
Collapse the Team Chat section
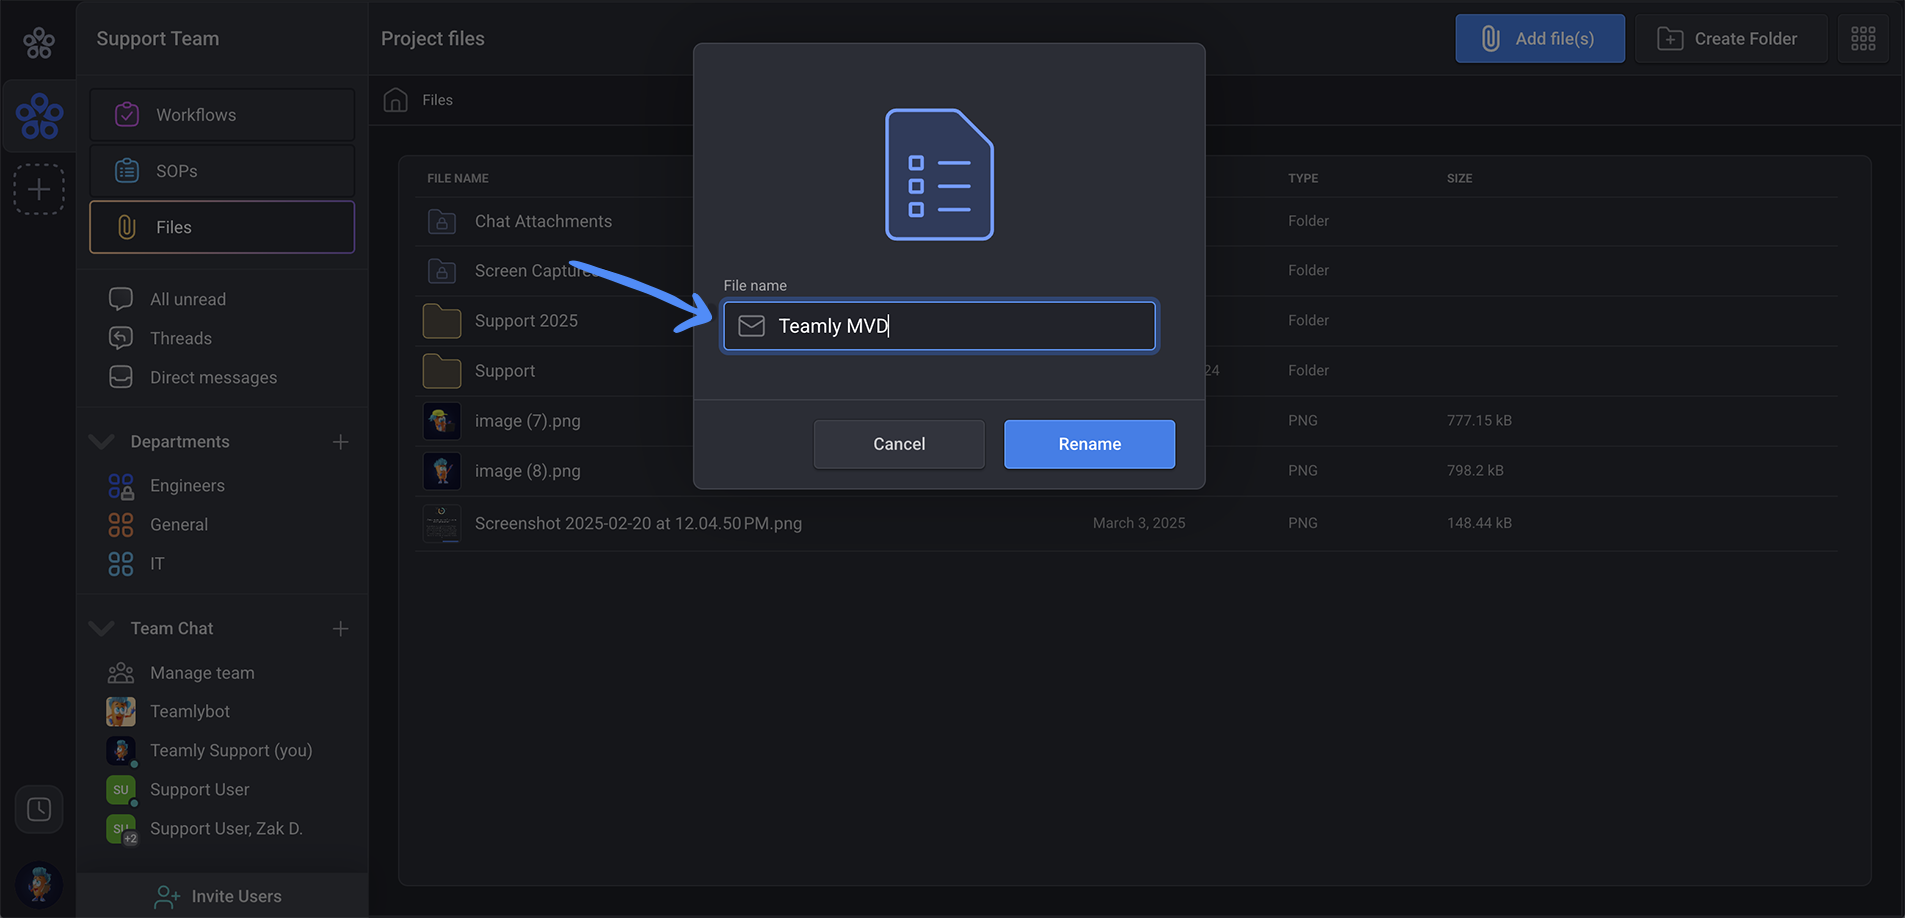[x=101, y=628]
